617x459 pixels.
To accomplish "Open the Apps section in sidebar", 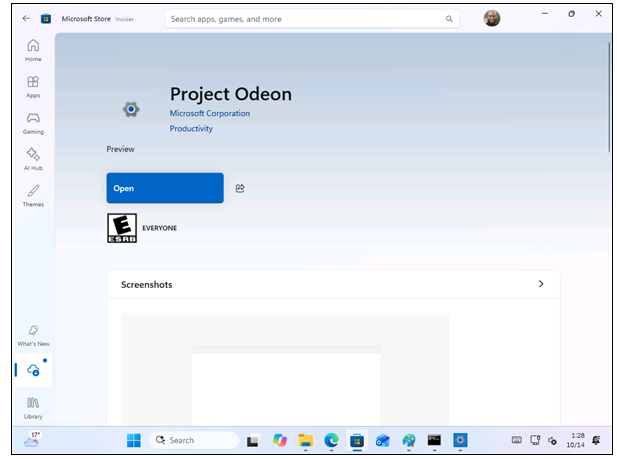I will [33, 87].
